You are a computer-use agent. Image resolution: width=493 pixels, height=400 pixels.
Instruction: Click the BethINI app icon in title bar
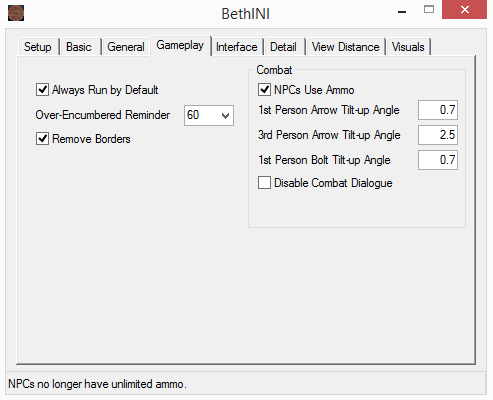pyautogui.click(x=16, y=13)
